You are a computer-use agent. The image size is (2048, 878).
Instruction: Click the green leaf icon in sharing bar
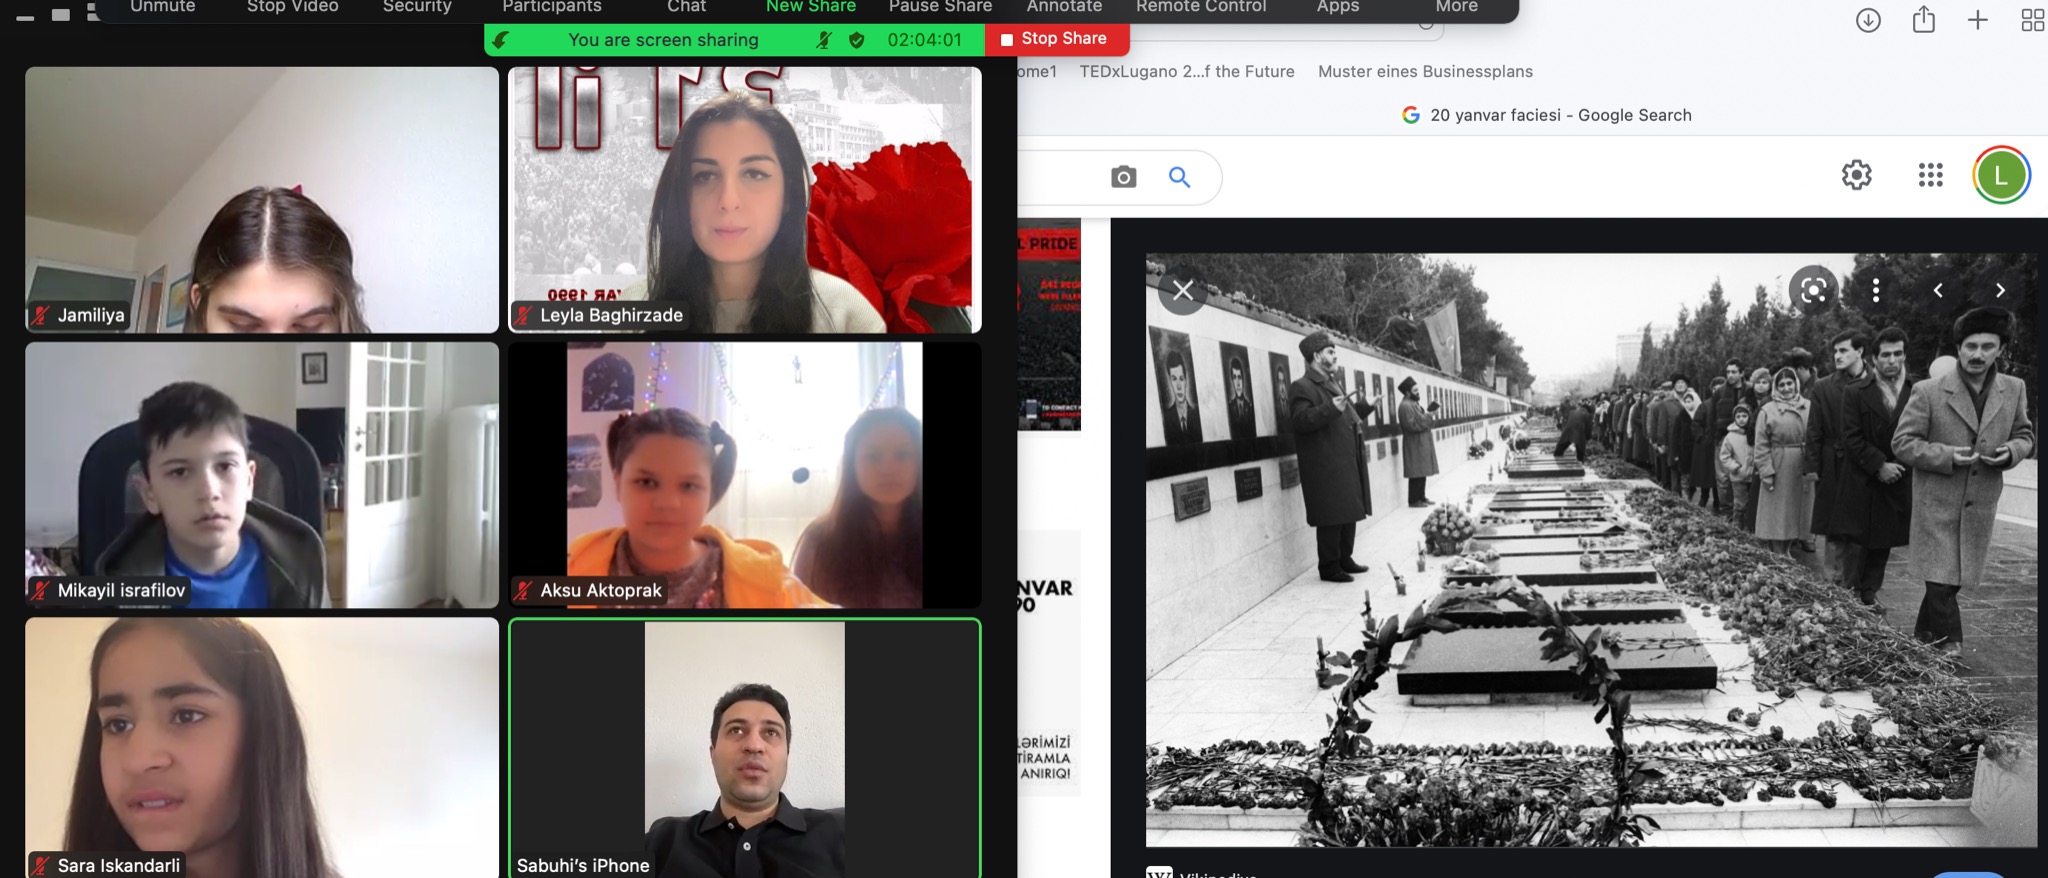click(x=501, y=40)
